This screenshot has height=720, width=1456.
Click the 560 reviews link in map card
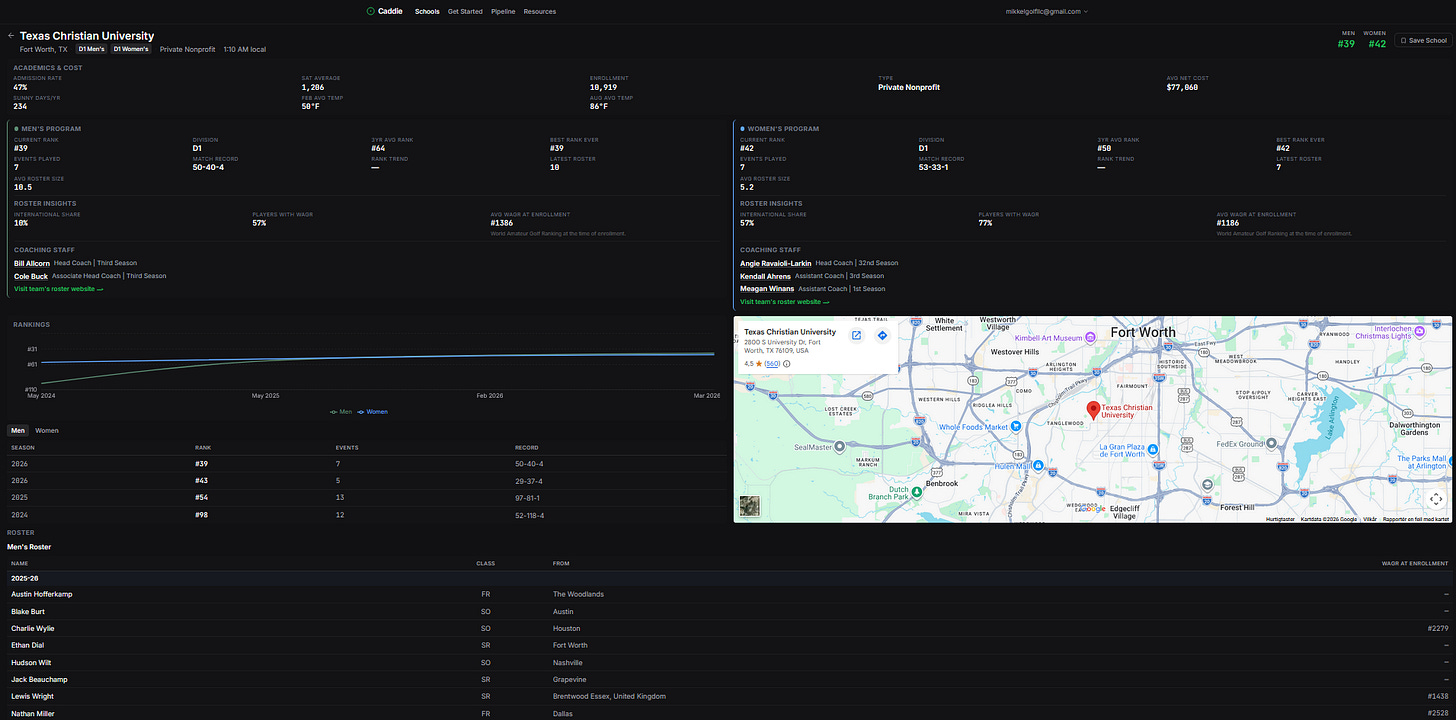click(x=773, y=364)
